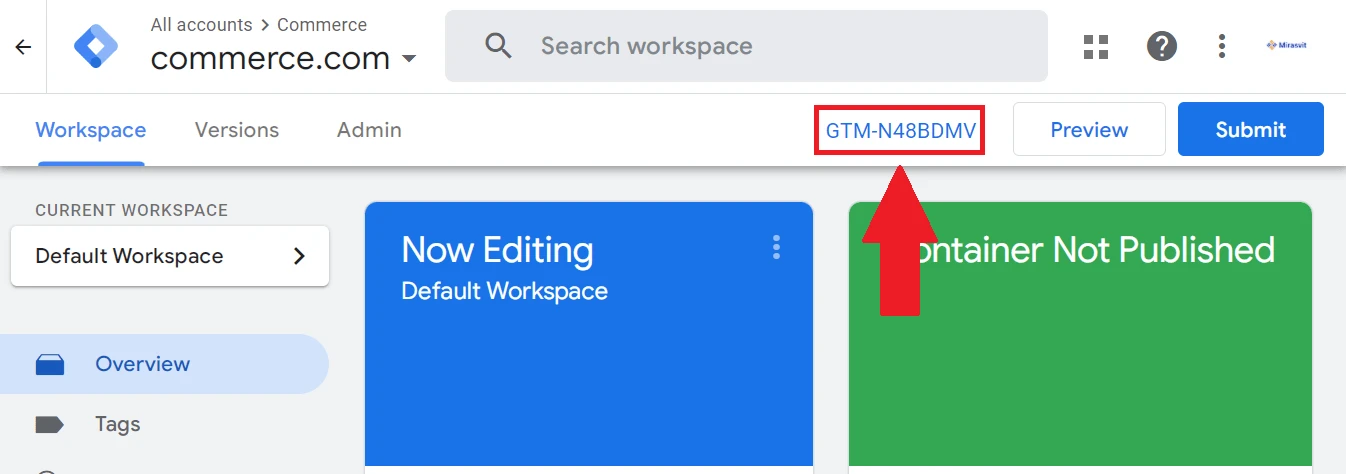The width and height of the screenshot is (1346, 474).
Task: Expand the commerce.com container dropdown
Action: (408, 59)
